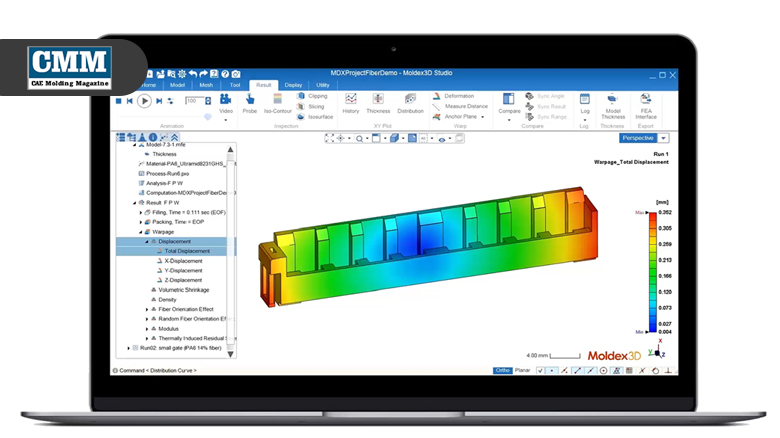The height and width of the screenshot is (438, 780).
Task: Open the Video dropdown arrow
Action: 226,120
